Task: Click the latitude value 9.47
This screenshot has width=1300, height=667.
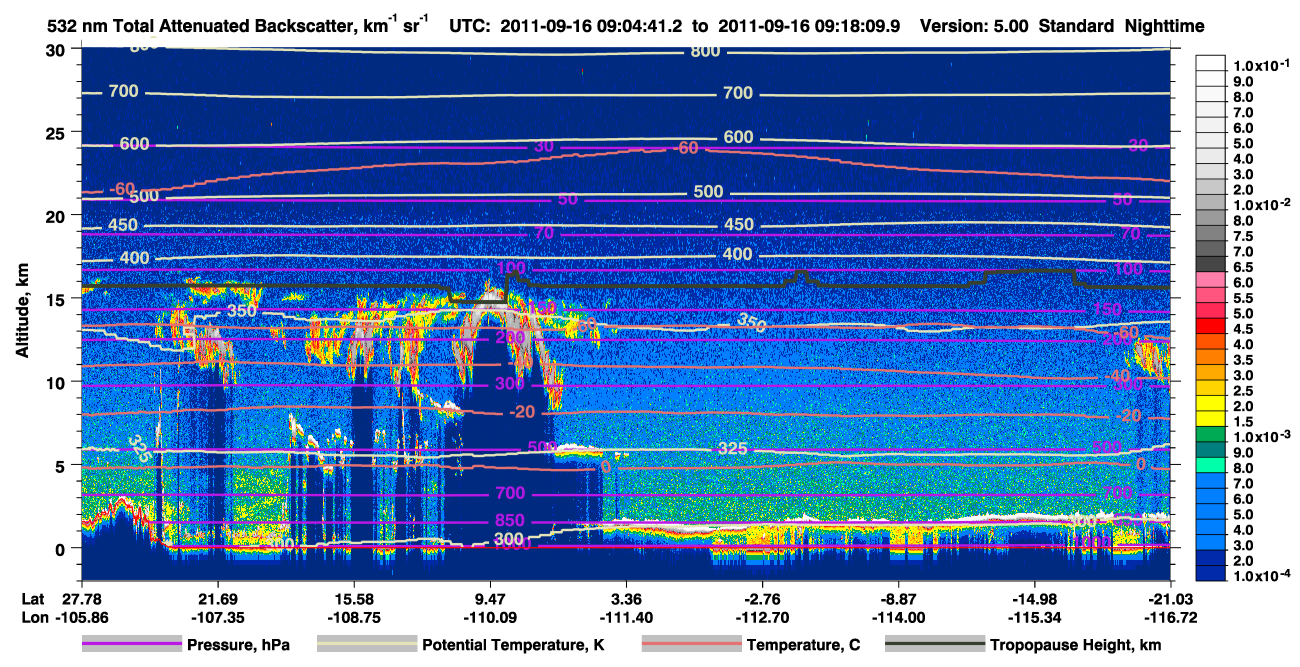Action: (490, 598)
